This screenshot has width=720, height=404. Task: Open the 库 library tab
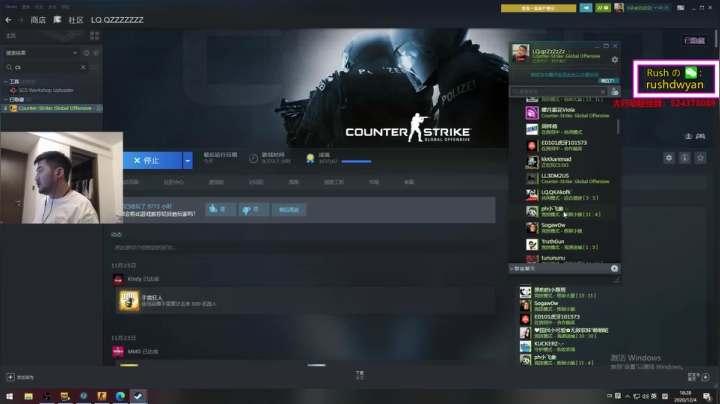57,20
